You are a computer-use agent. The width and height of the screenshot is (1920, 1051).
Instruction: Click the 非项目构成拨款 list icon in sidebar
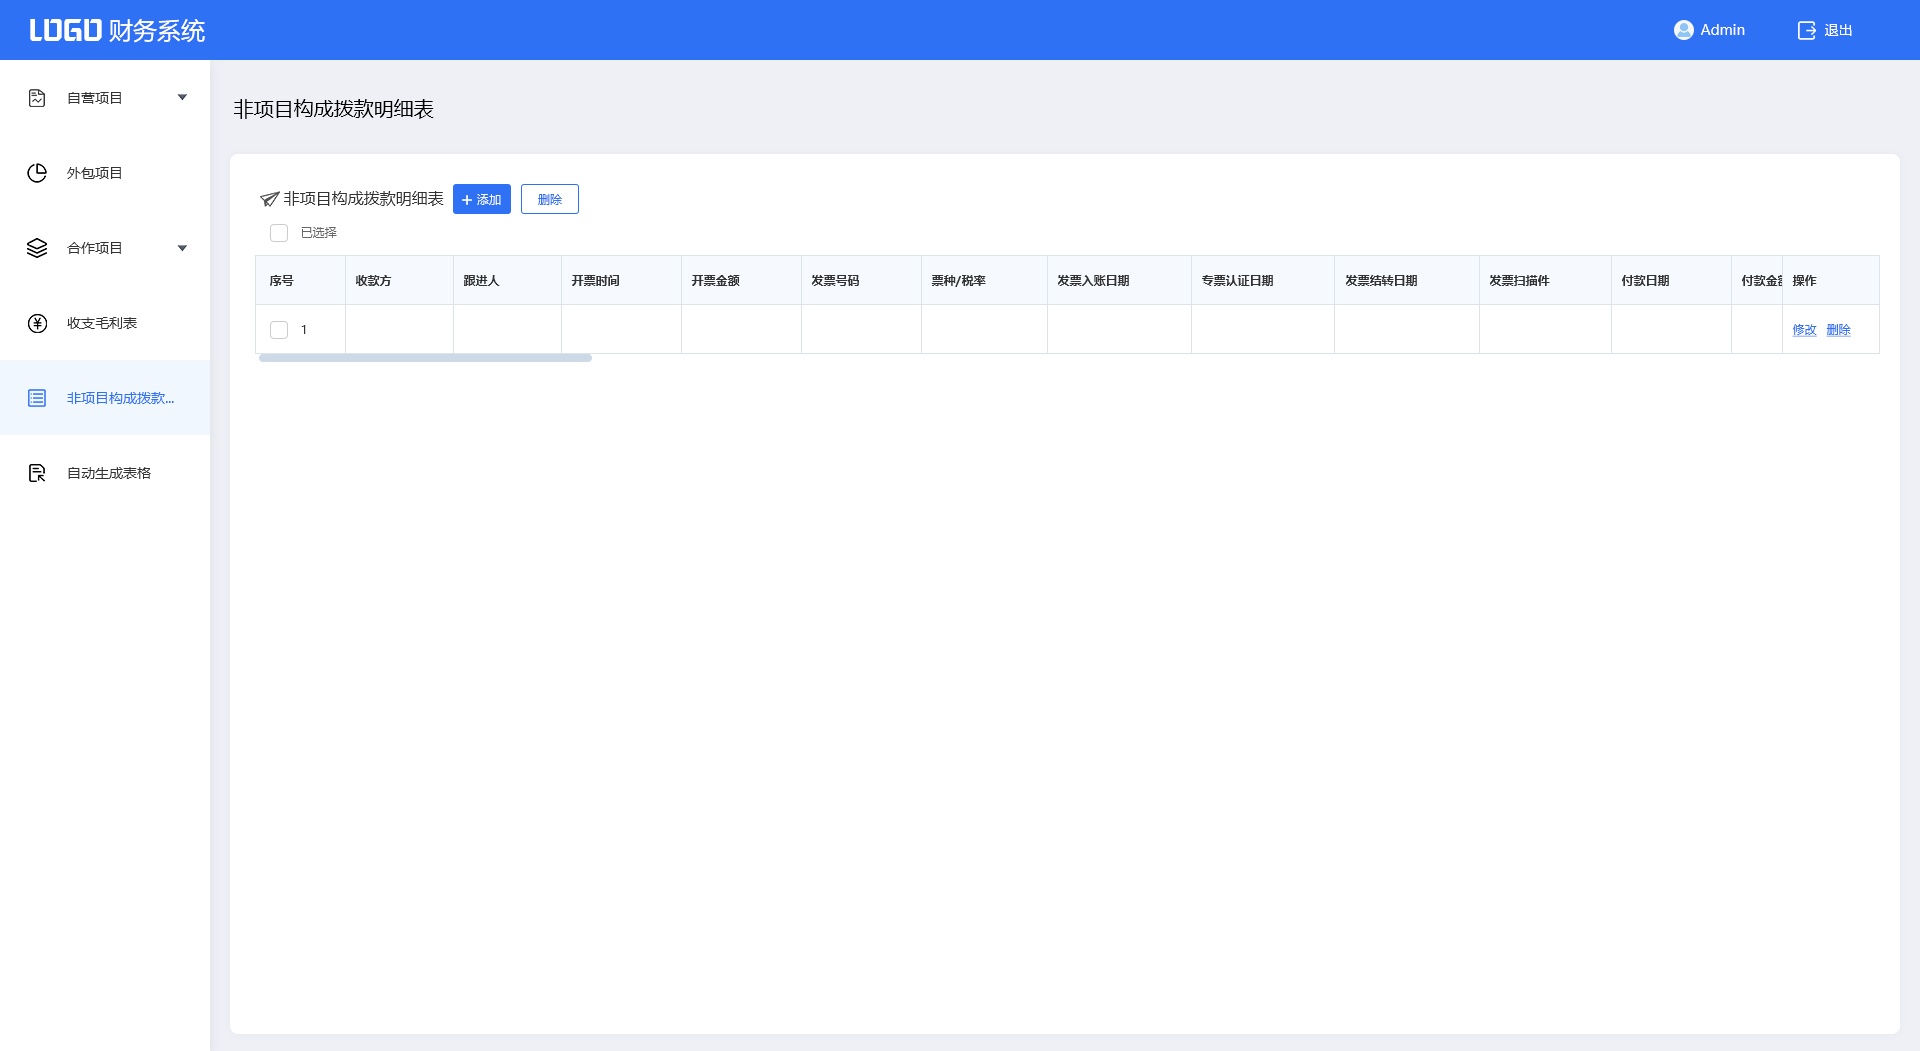(37, 398)
